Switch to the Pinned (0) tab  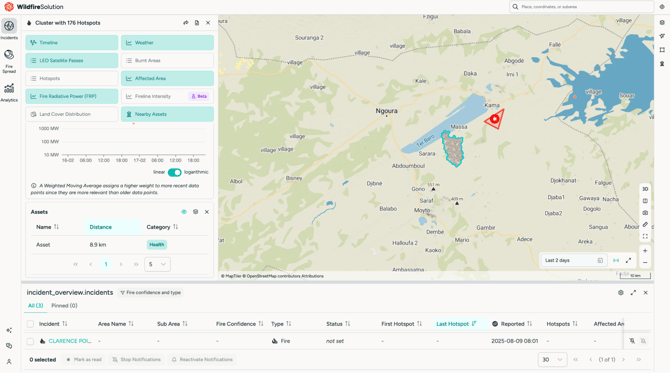(x=64, y=305)
